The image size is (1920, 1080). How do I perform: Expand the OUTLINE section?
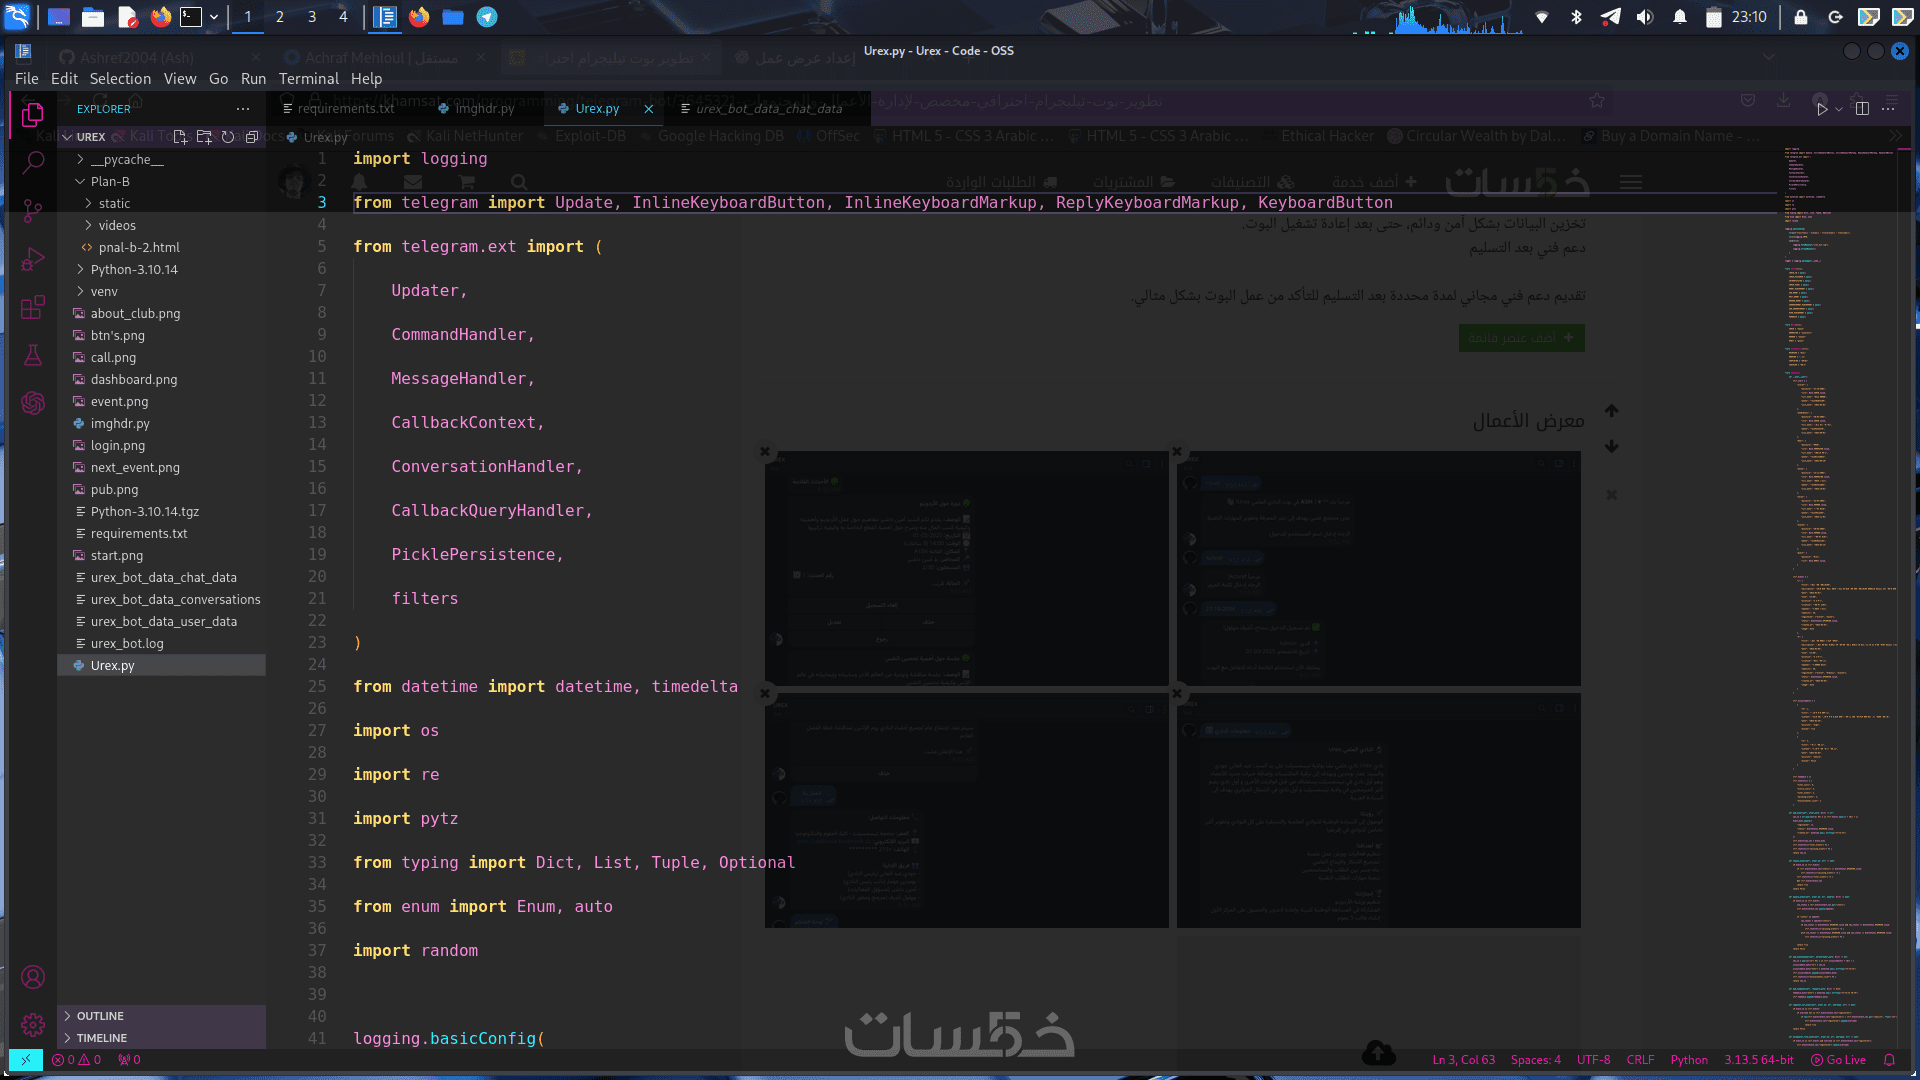coord(100,1015)
